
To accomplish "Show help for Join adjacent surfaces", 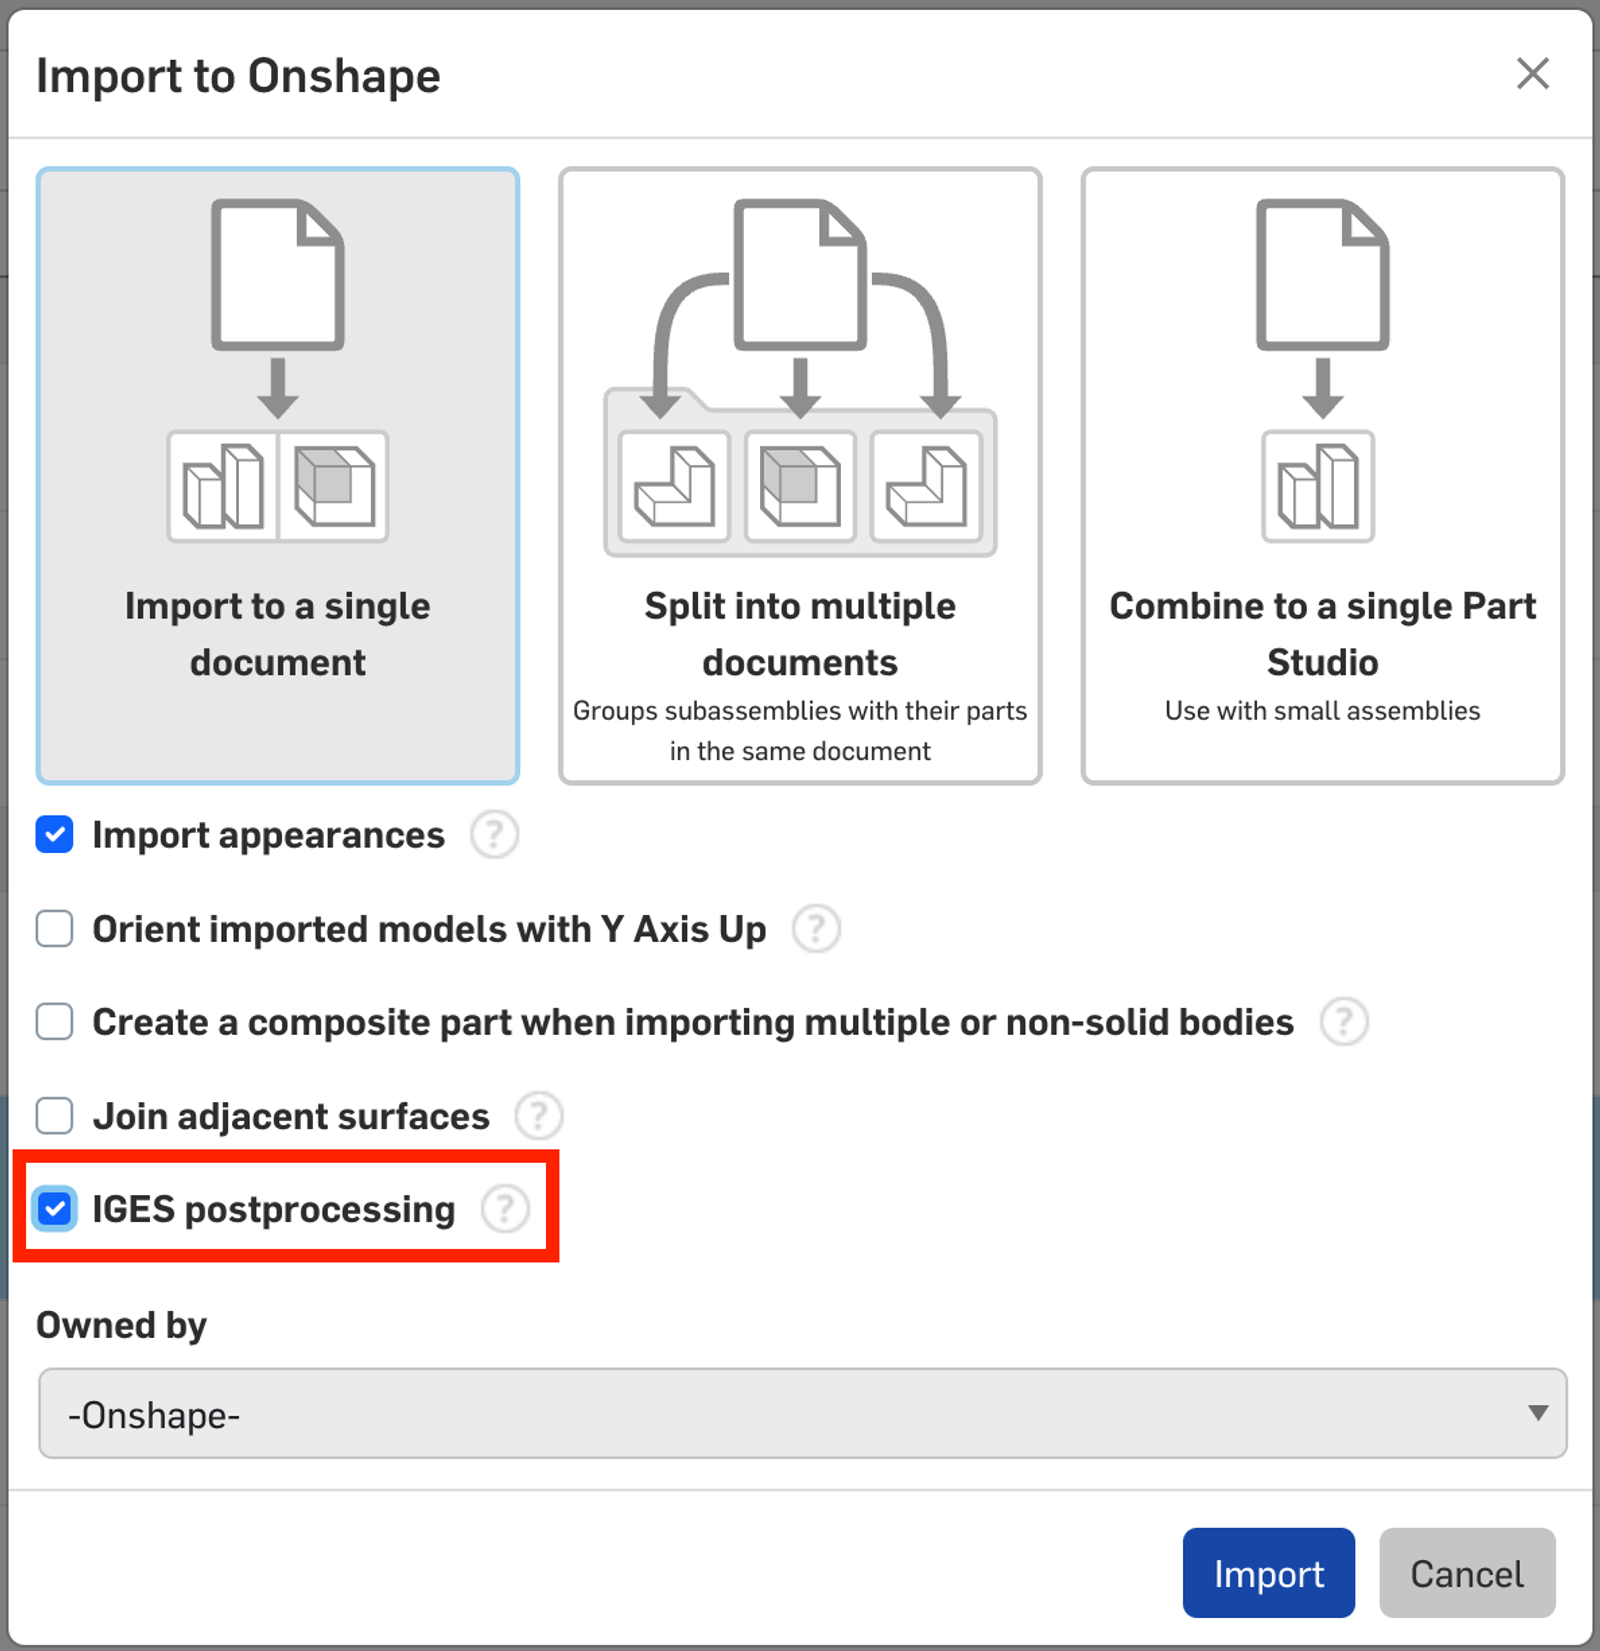I will (x=539, y=1116).
